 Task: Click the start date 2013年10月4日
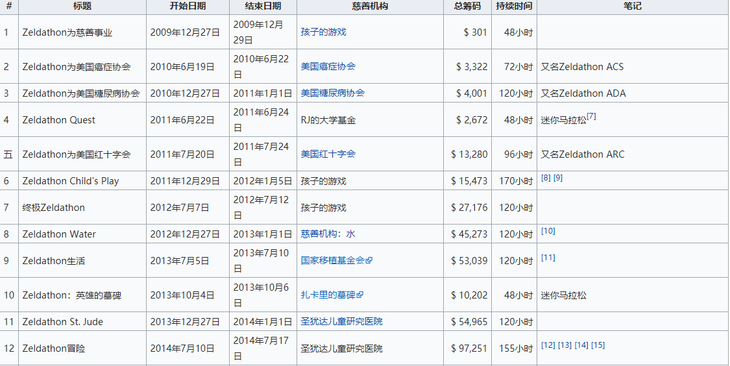(182, 295)
